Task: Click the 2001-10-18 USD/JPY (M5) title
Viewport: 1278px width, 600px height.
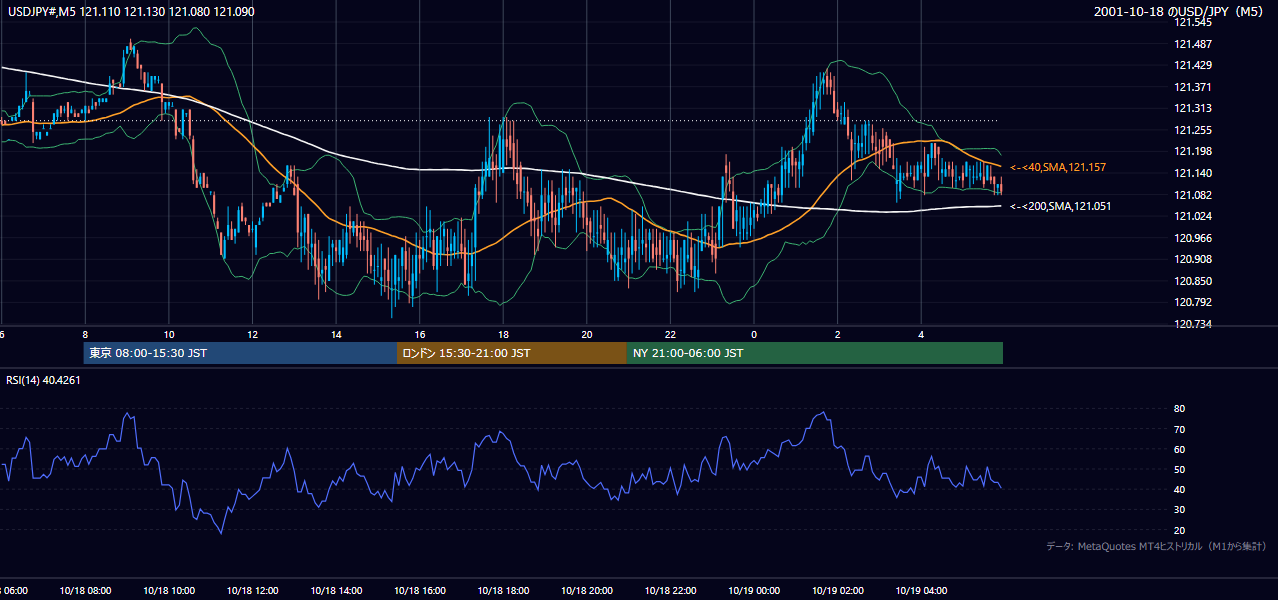Action: 1181,11
